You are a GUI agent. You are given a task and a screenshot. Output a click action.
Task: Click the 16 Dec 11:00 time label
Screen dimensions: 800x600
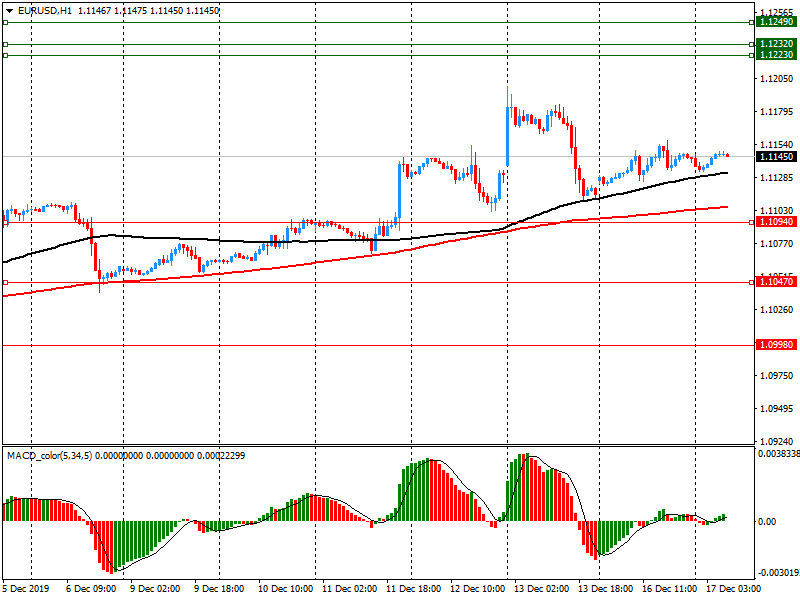[x=669, y=589]
